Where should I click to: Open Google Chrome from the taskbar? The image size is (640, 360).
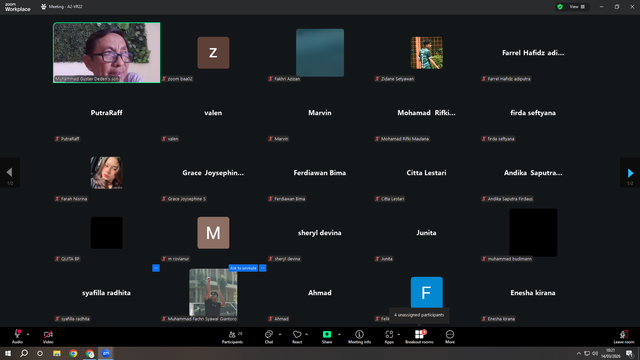(73, 353)
